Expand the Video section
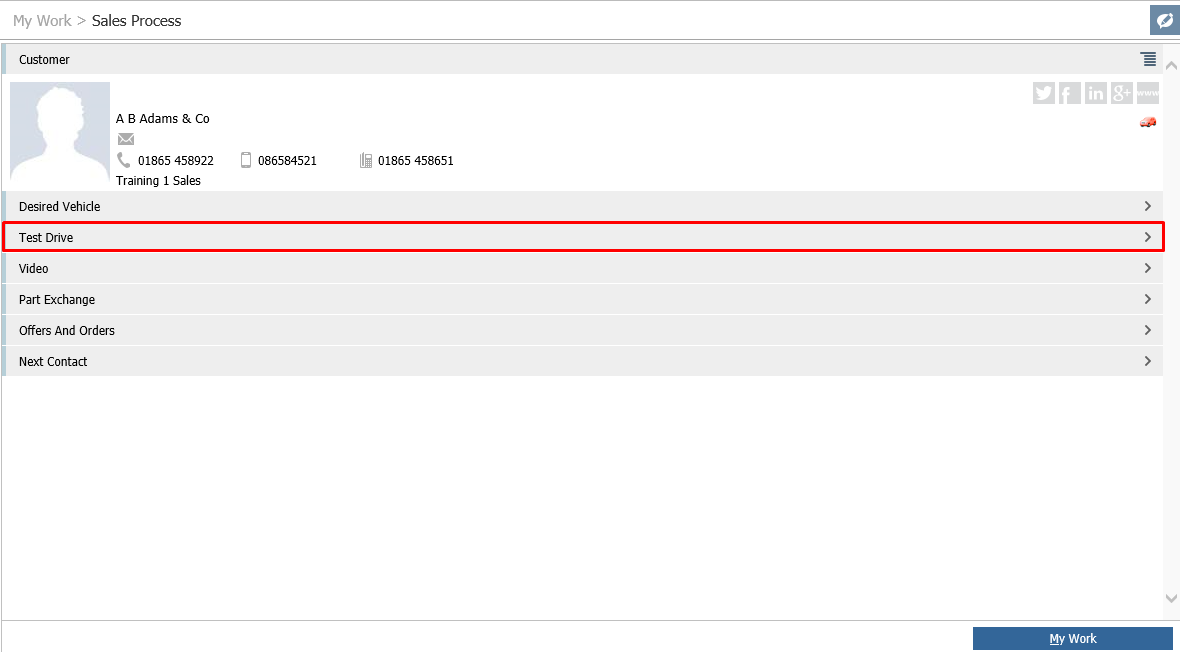Image resolution: width=1180 pixels, height=652 pixels. coord(1147,268)
